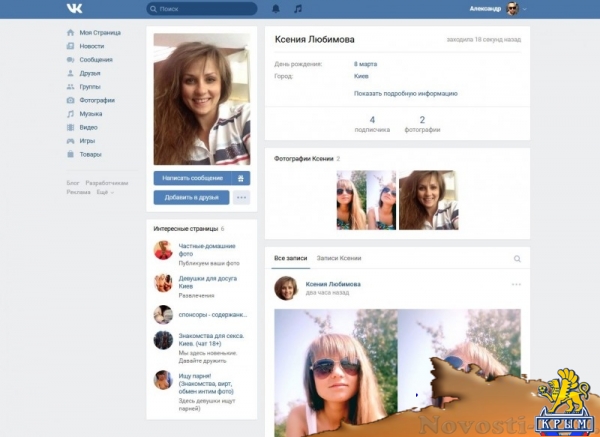
Task: Expand the Александр account menu
Action: coord(497,9)
